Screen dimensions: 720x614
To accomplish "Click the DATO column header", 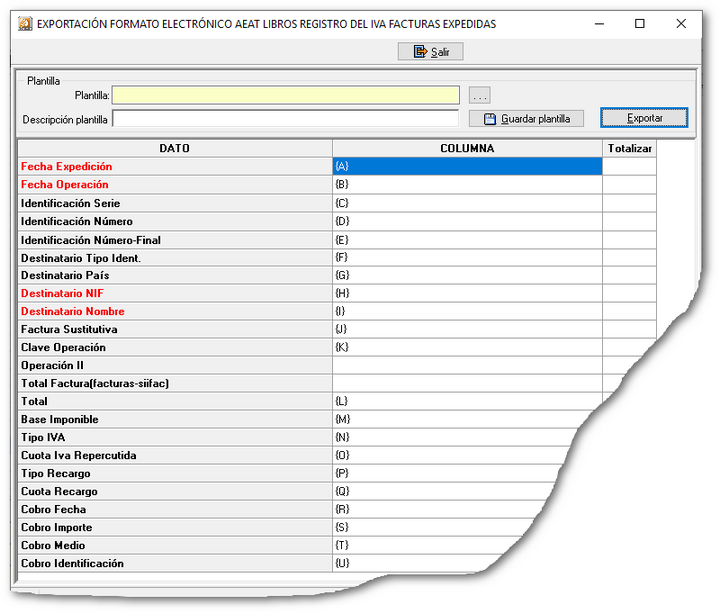I will pyautogui.click(x=175, y=148).
